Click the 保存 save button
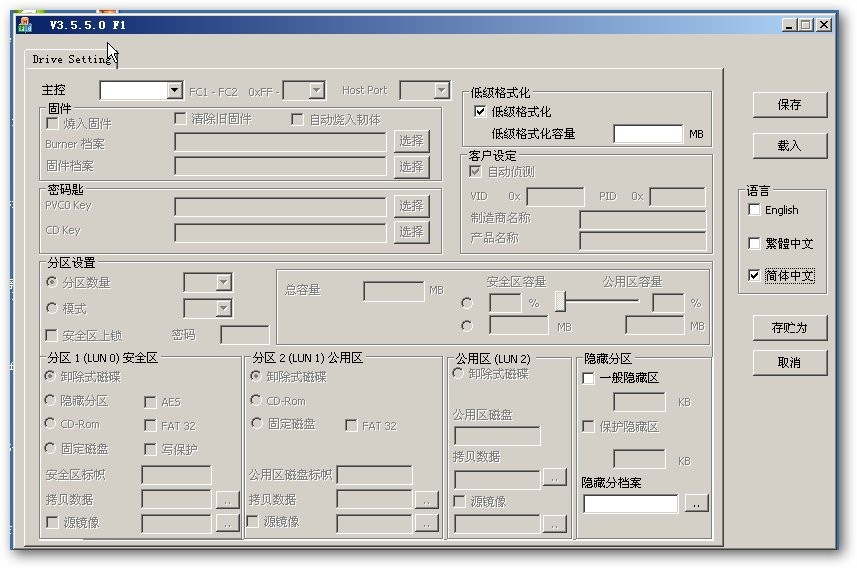This screenshot has height=568, width=857. pyautogui.click(x=789, y=104)
